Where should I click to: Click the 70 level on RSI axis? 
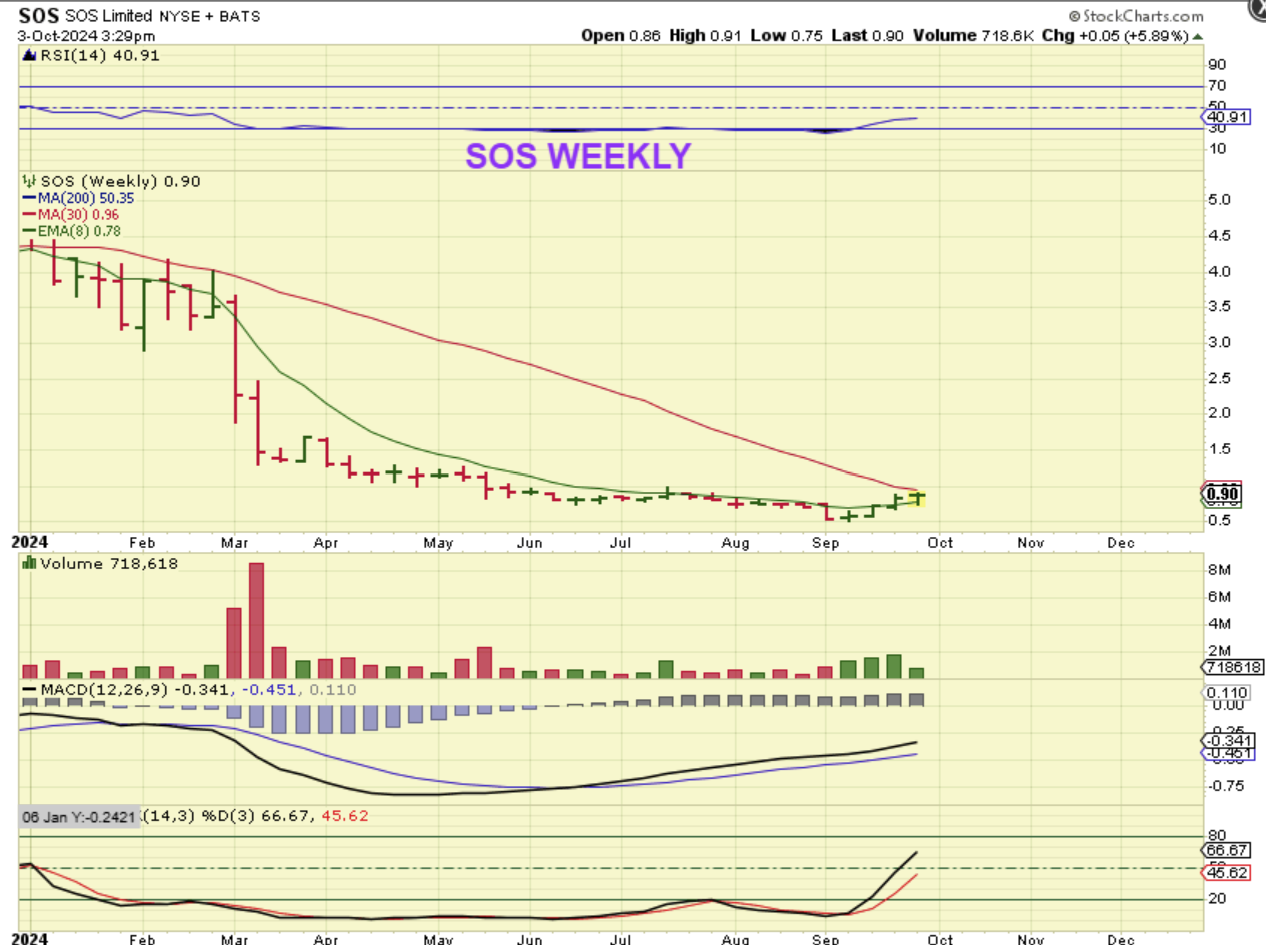pyautogui.click(x=1217, y=86)
